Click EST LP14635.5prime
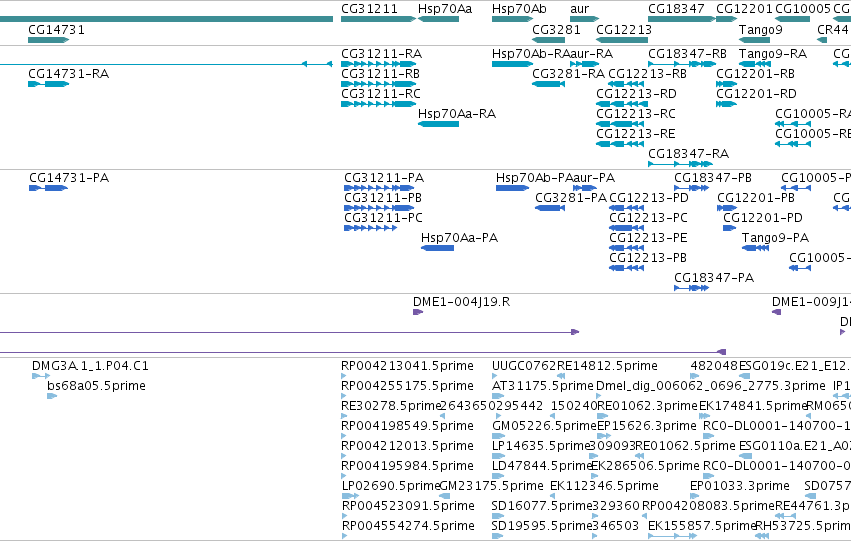 498,456
